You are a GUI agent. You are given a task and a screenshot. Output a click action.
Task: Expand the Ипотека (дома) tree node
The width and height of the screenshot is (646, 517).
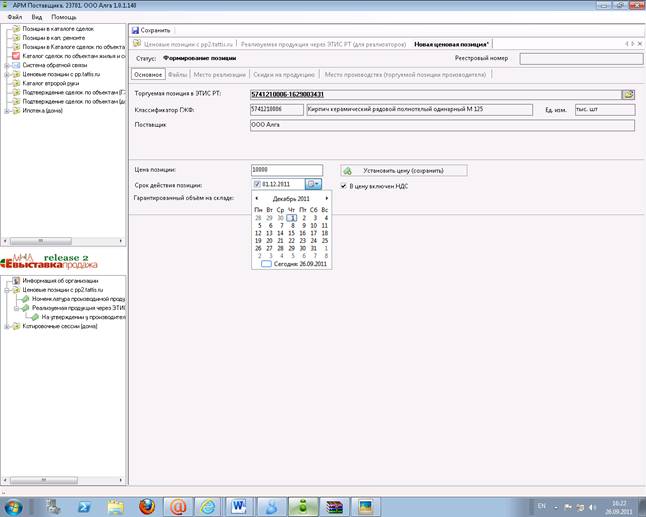coord(6,111)
